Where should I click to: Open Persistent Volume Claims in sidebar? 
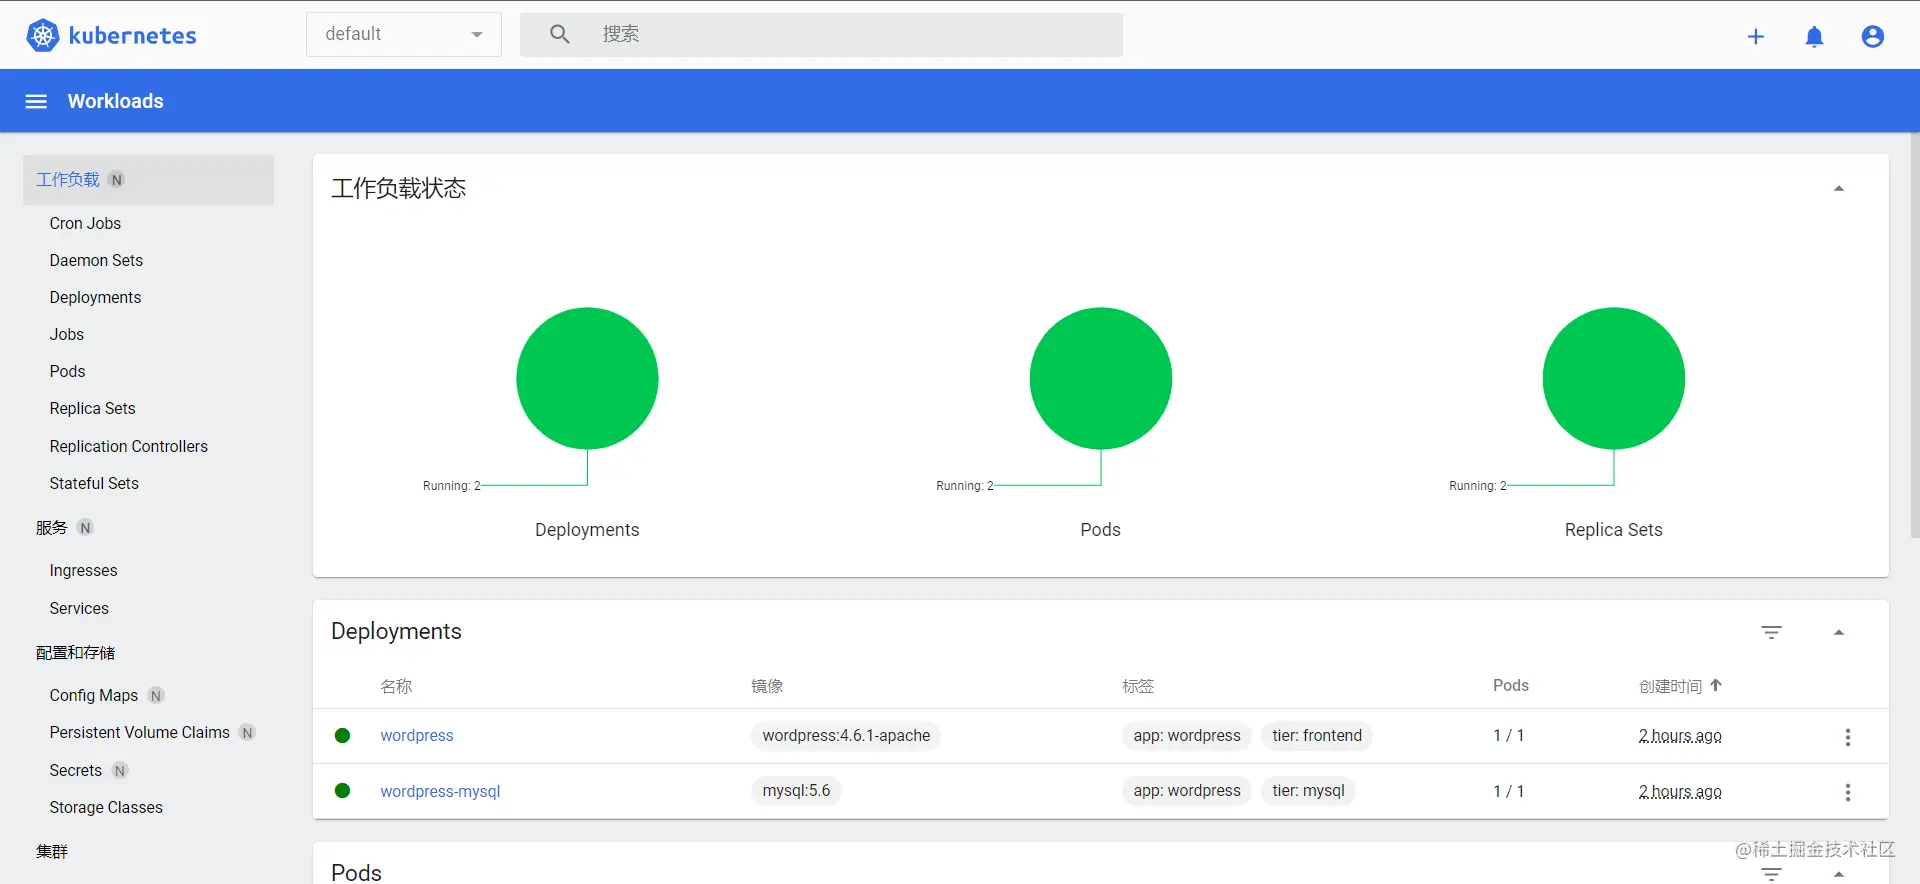140,732
